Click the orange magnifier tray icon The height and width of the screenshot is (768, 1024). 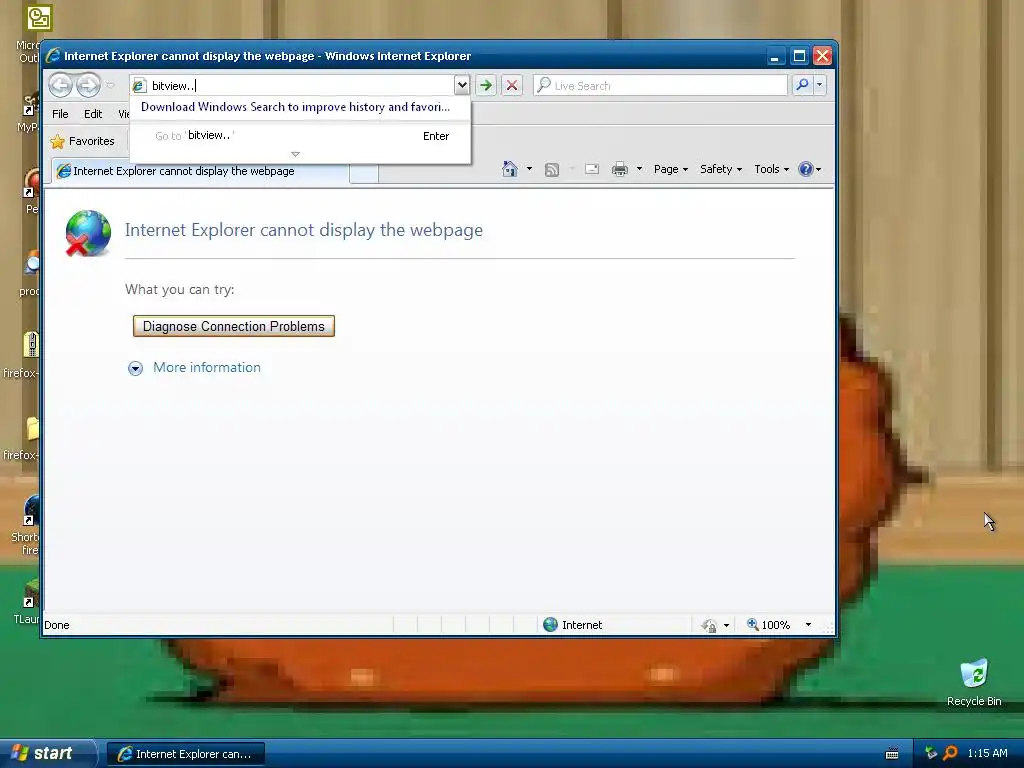[x=950, y=754]
